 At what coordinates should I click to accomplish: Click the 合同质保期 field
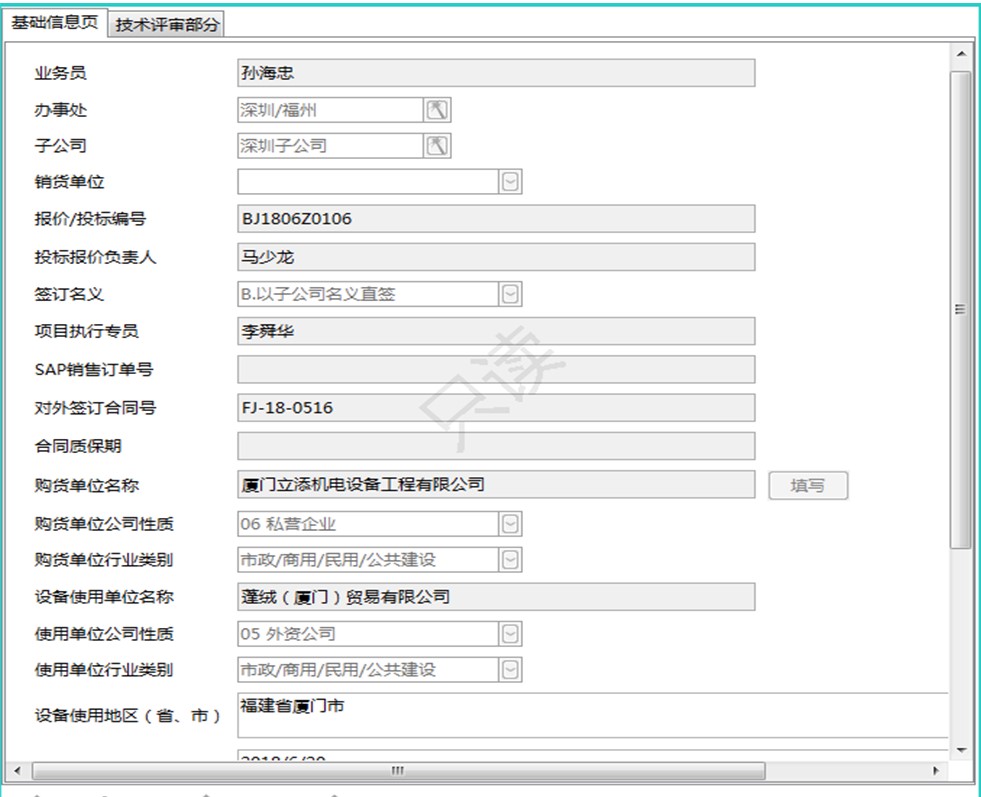tap(495, 446)
